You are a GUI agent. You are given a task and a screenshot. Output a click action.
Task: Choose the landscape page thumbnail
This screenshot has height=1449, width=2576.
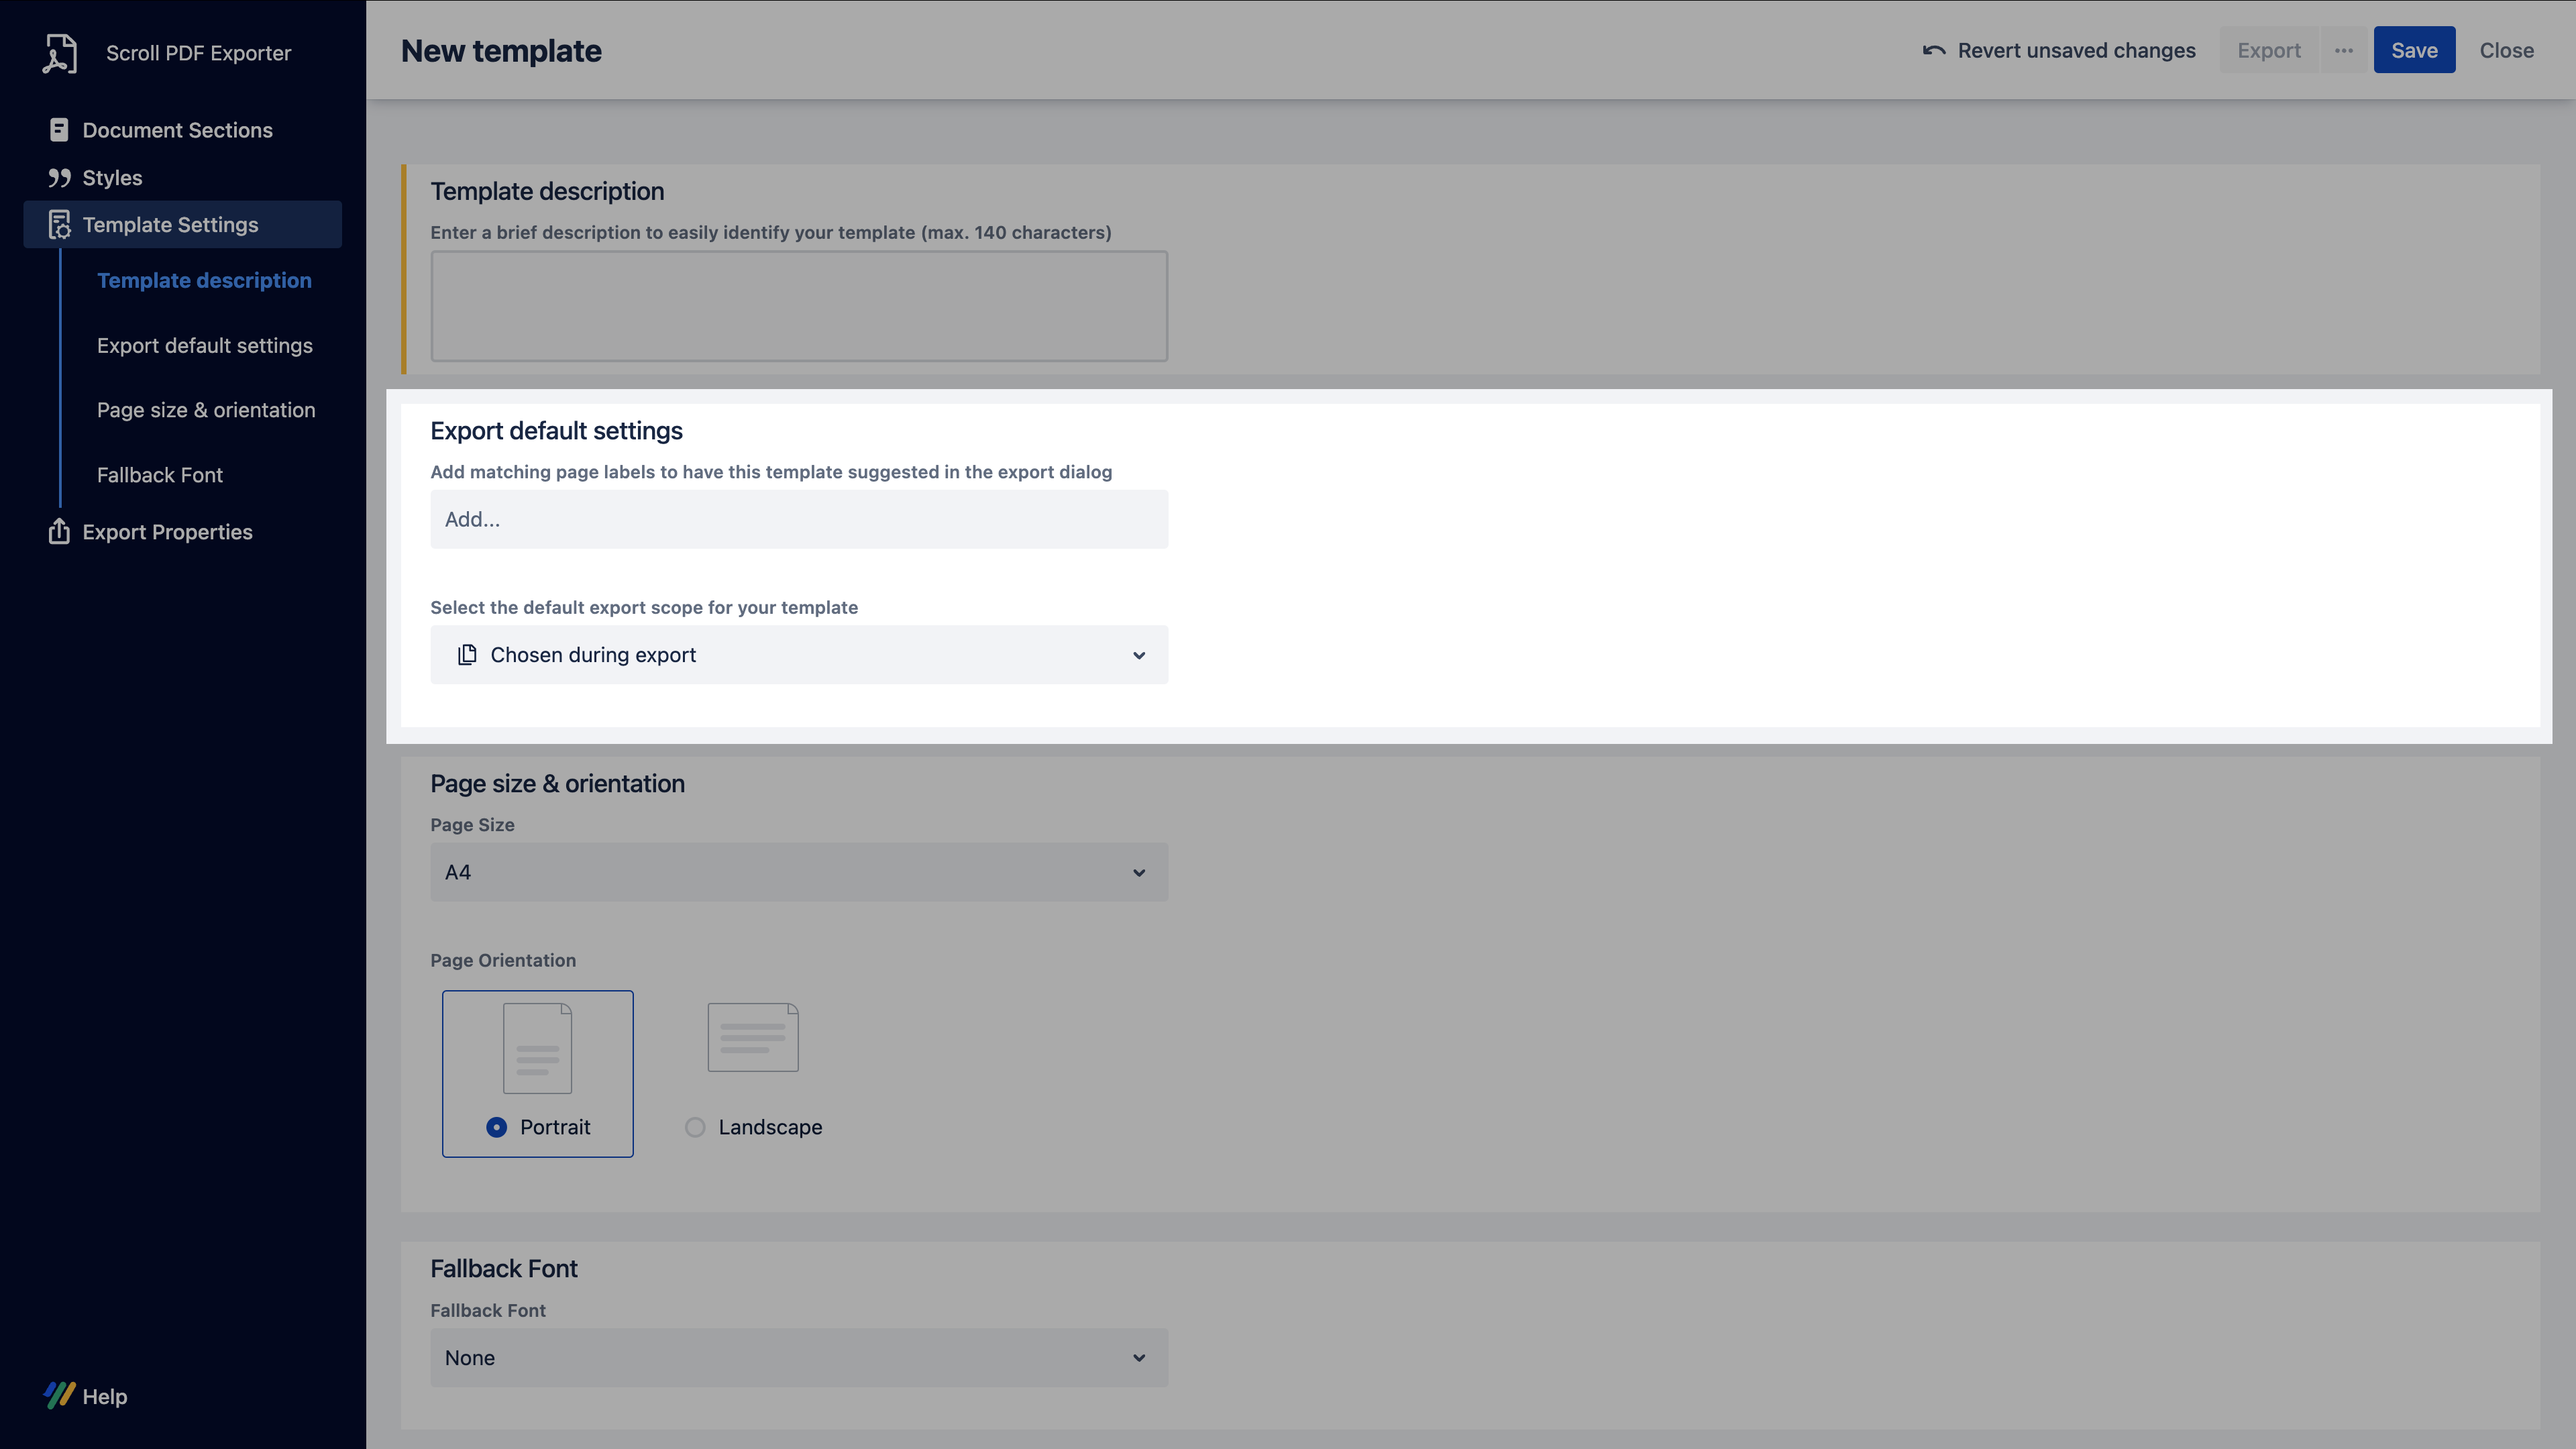click(x=753, y=1037)
